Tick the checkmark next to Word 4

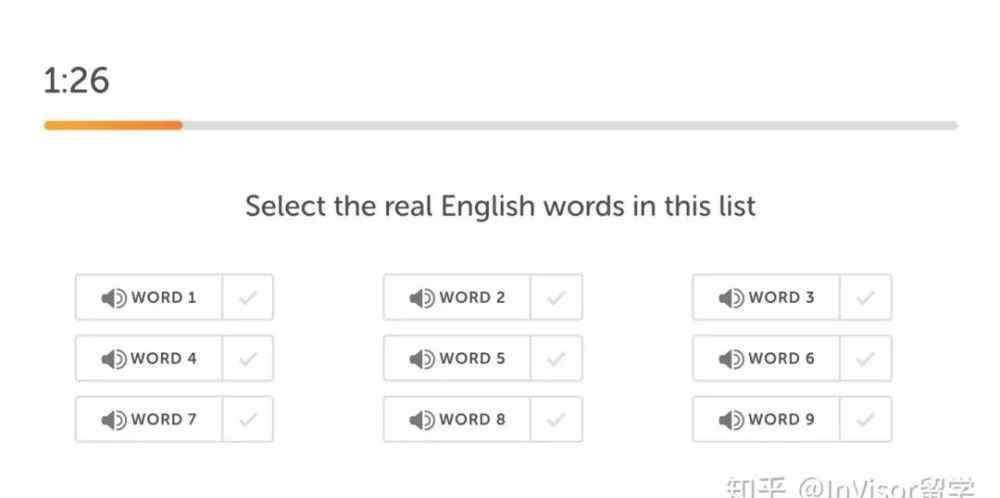(x=248, y=358)
